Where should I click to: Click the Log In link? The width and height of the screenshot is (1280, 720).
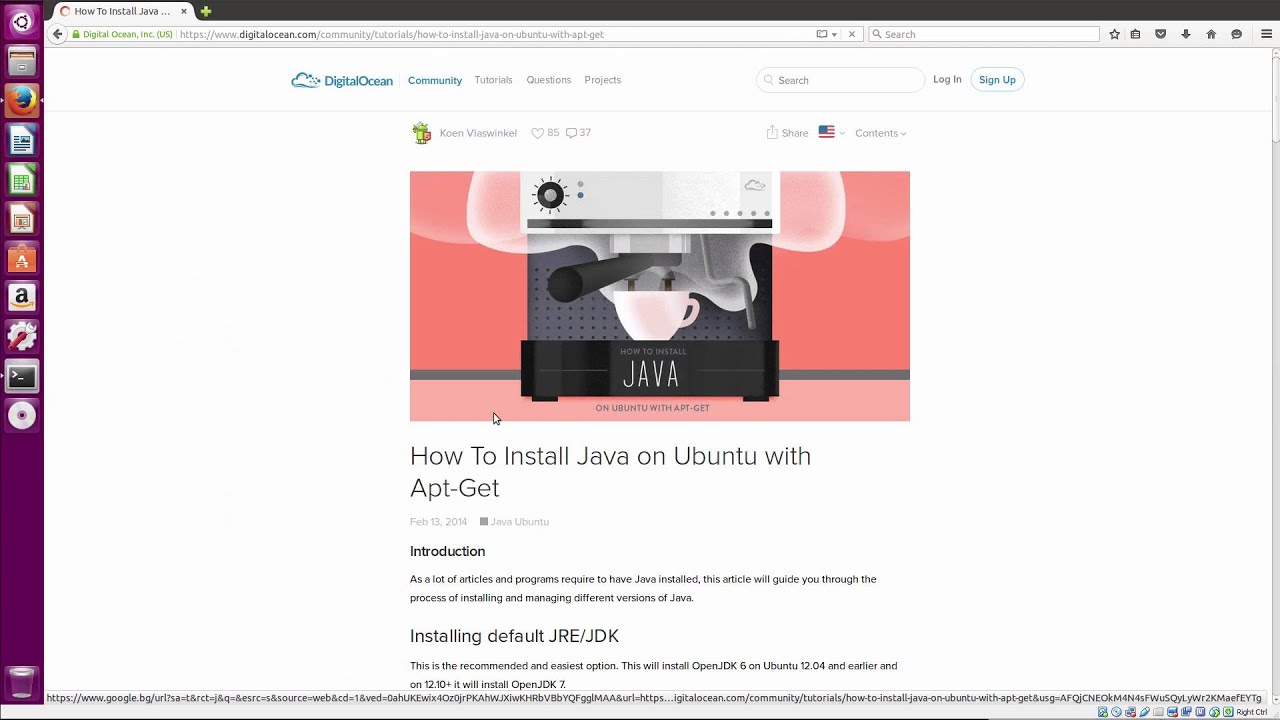coord(947,80)
